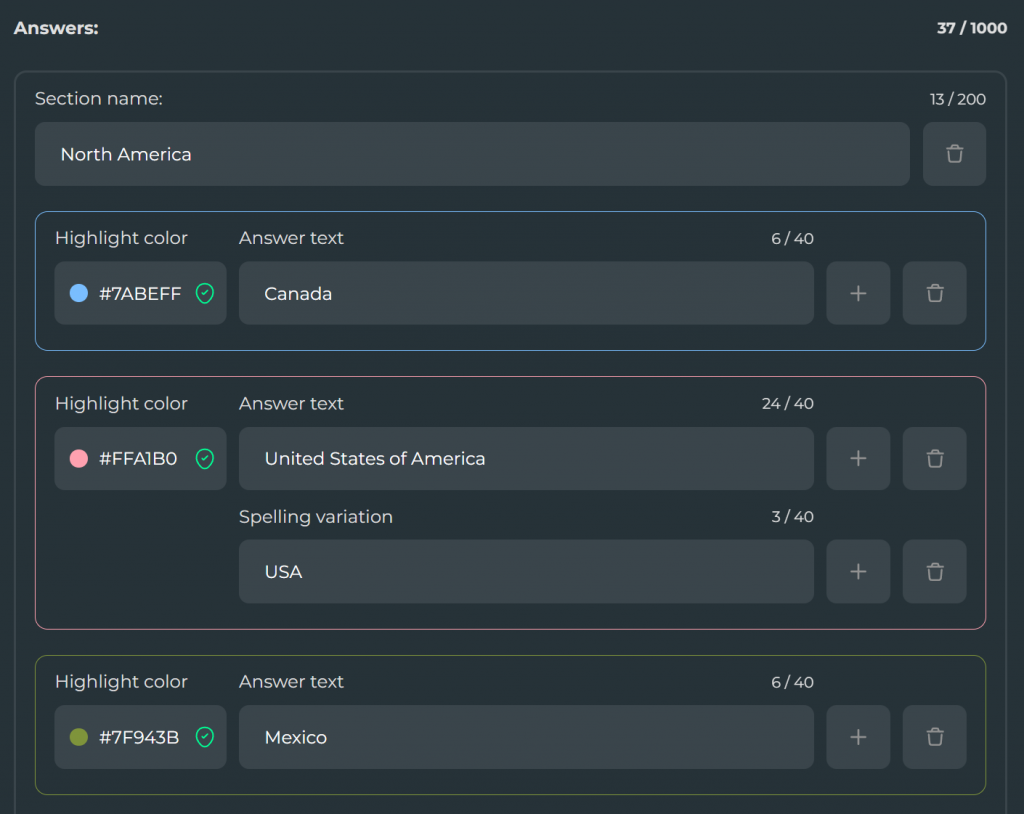This screenshot has width=1024, height=814.
Task: Click the shield check icon beside #7F943B
Action: (204, 737)
